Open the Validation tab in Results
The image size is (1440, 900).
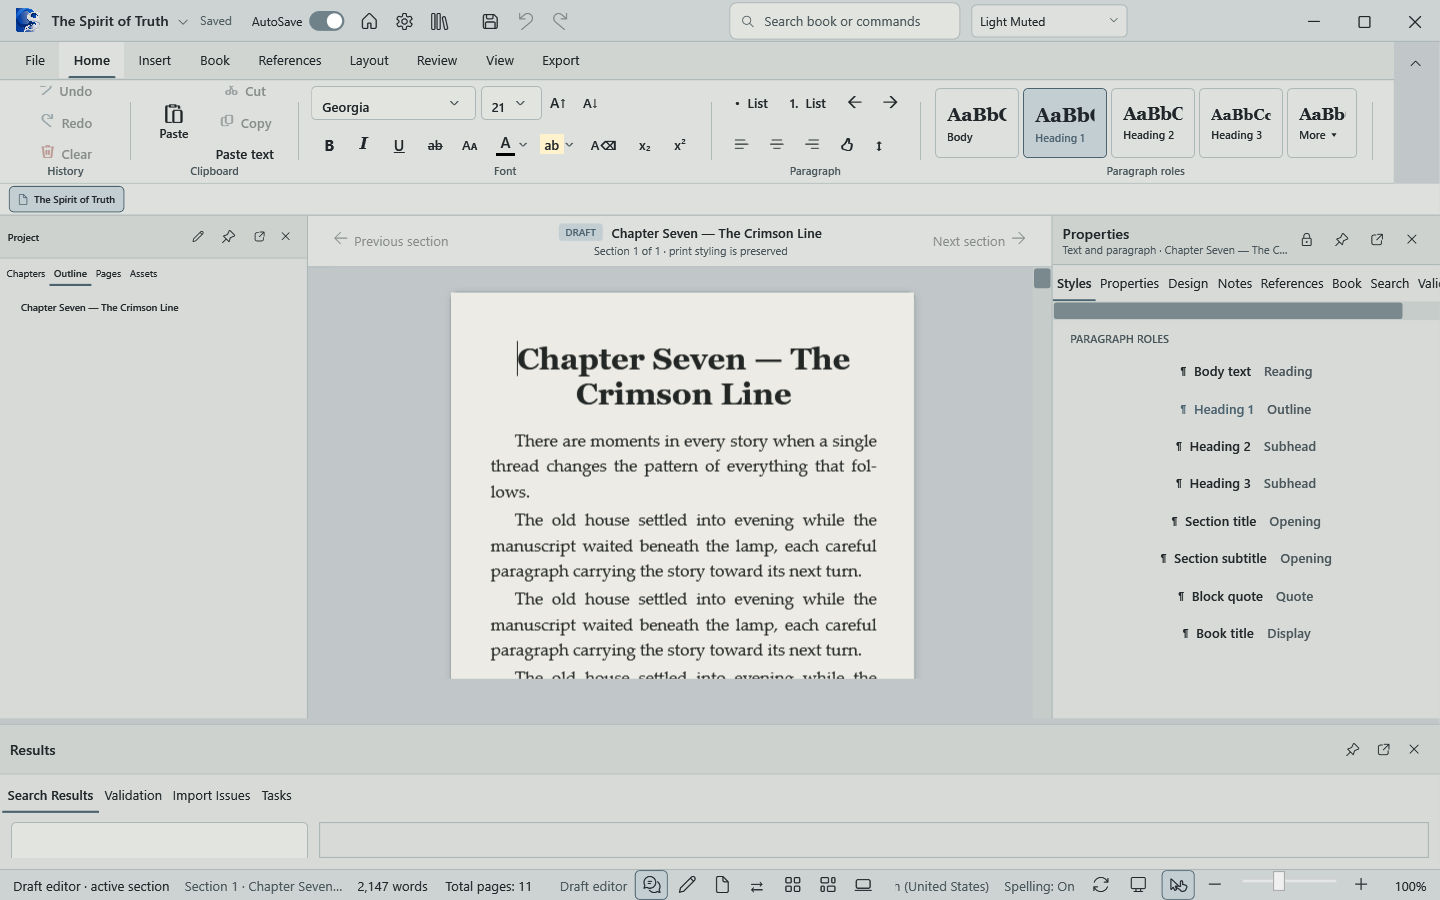pyautogui.click(x=133, y=795)
